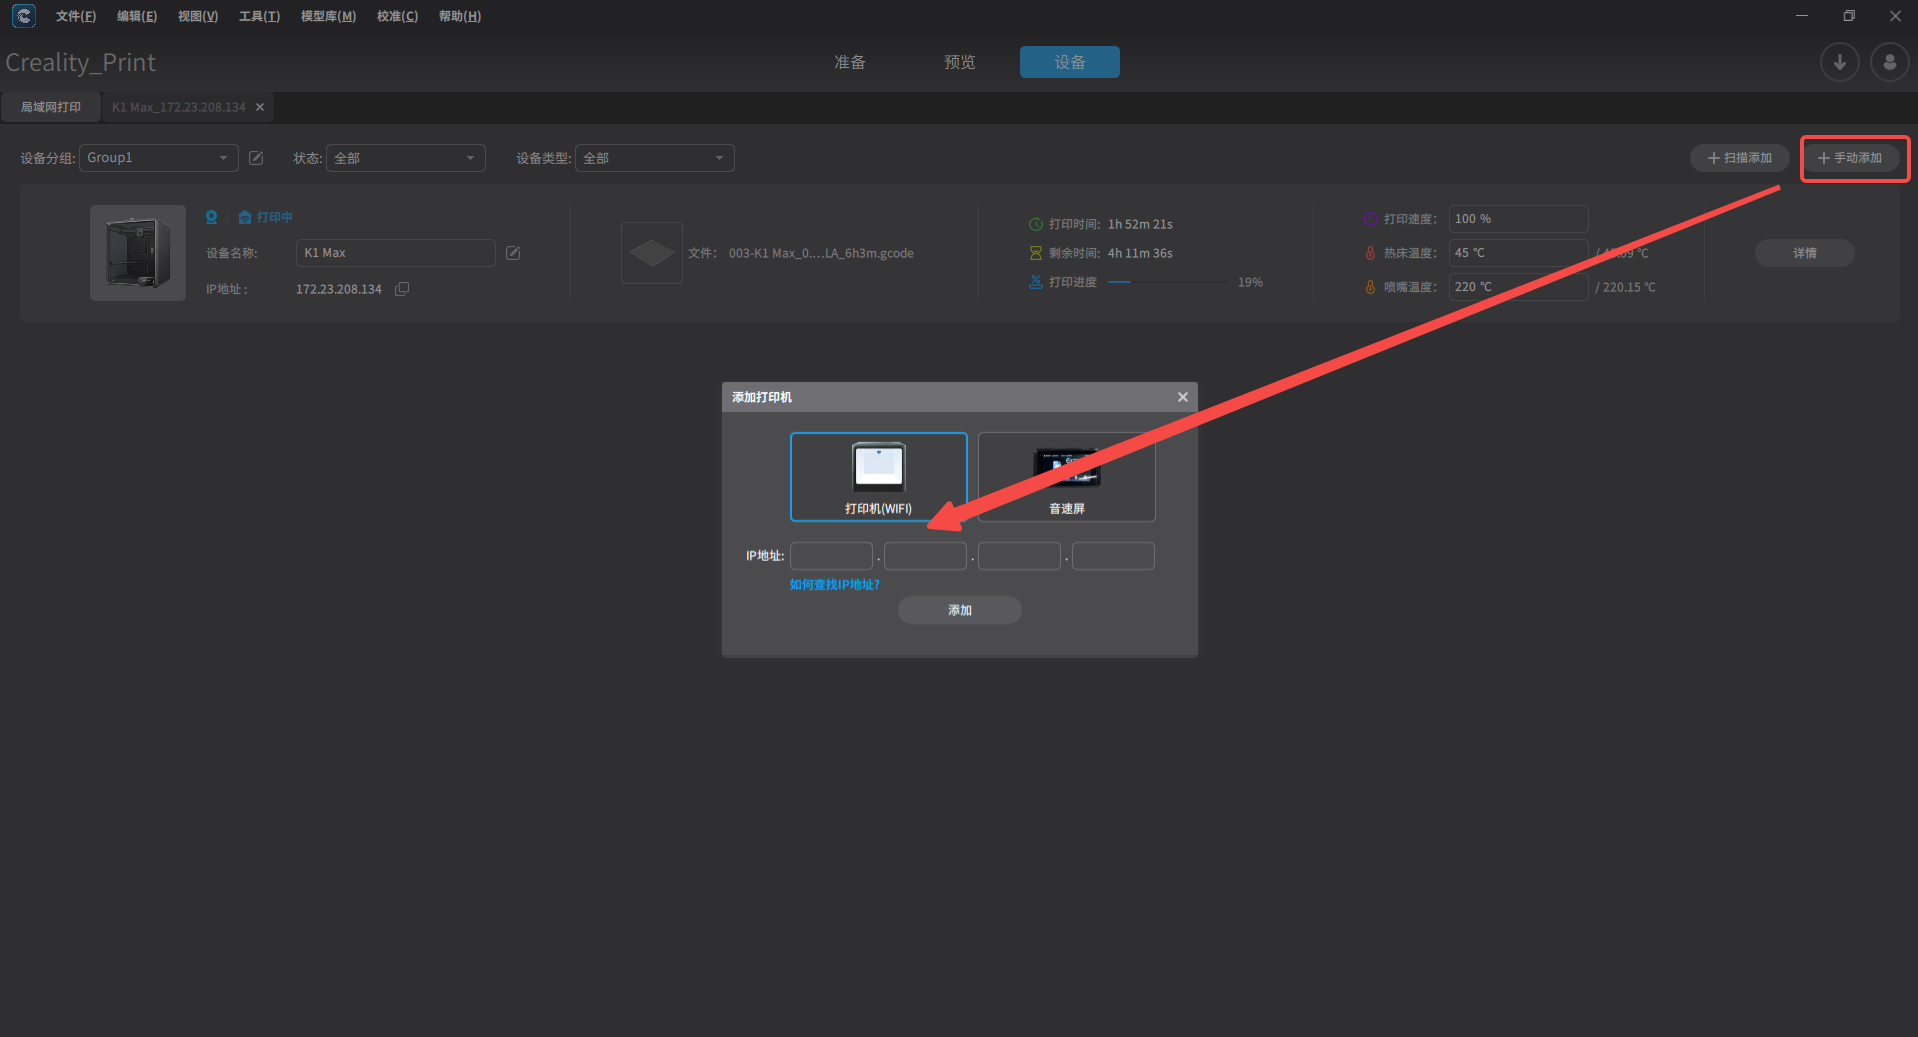Open the 如何查找IP地址? link
Image resolution: width=1918 pixels, height=1037 pixels.
point(835,585)
